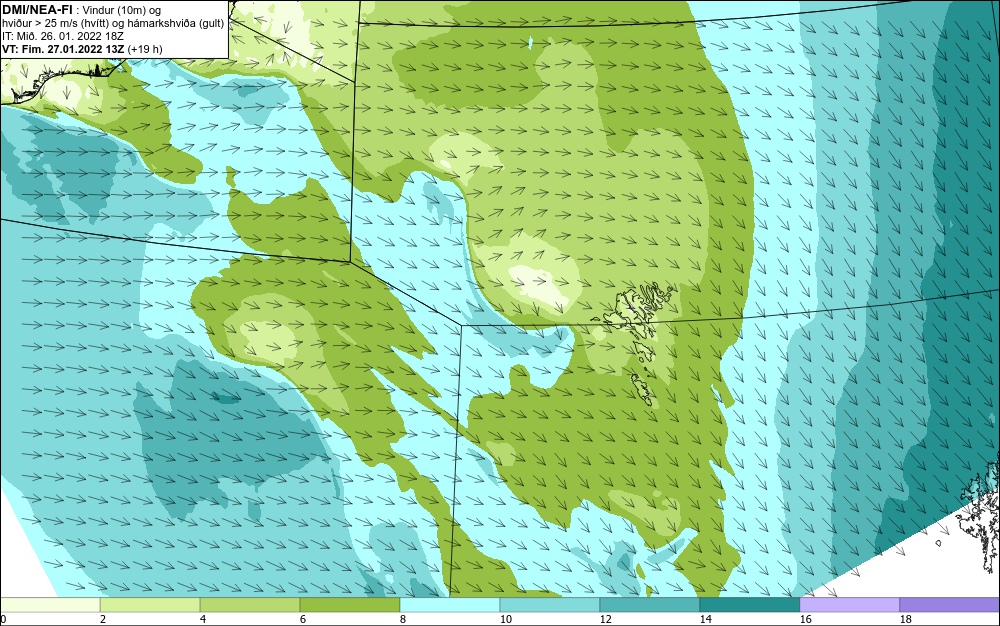
Task: Click the 'IT: Mið. 26. 01. 2022 18Z' initial time
Action: [62, 36]
